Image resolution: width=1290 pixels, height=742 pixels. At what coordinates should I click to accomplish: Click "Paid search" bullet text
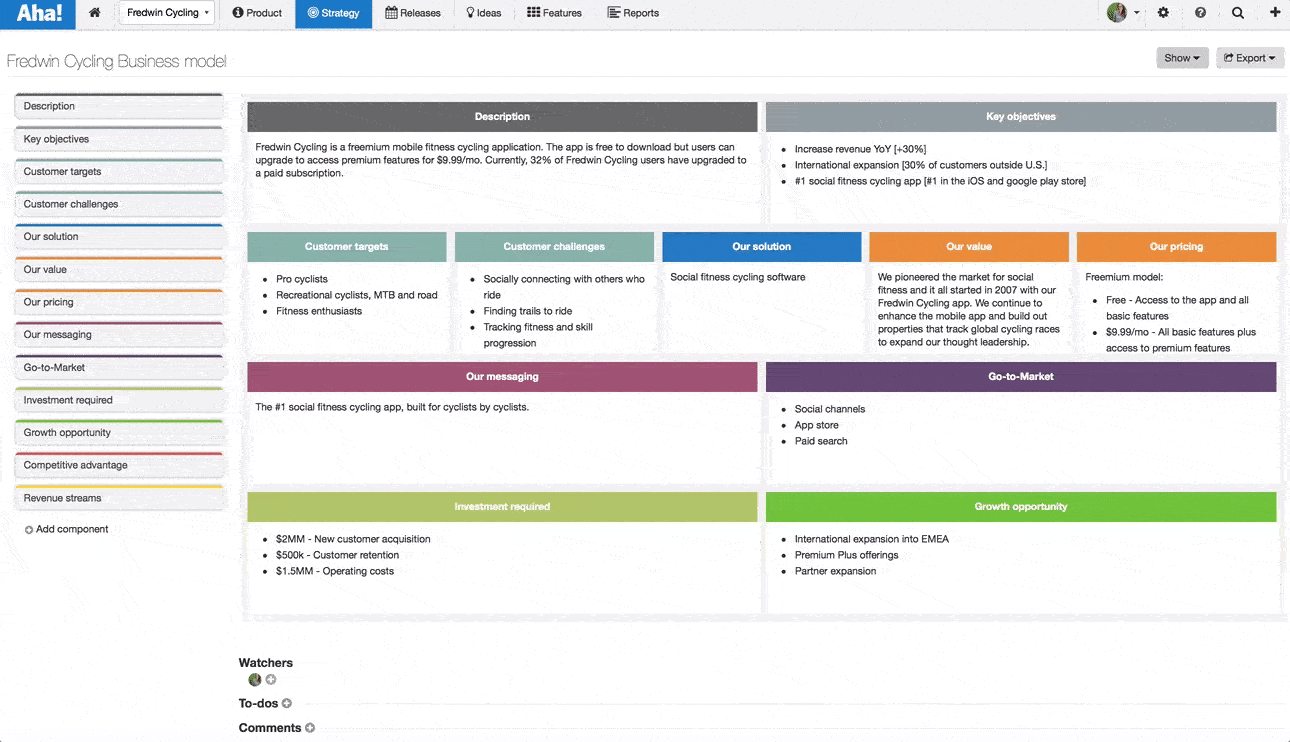click(x=821, y=441)
